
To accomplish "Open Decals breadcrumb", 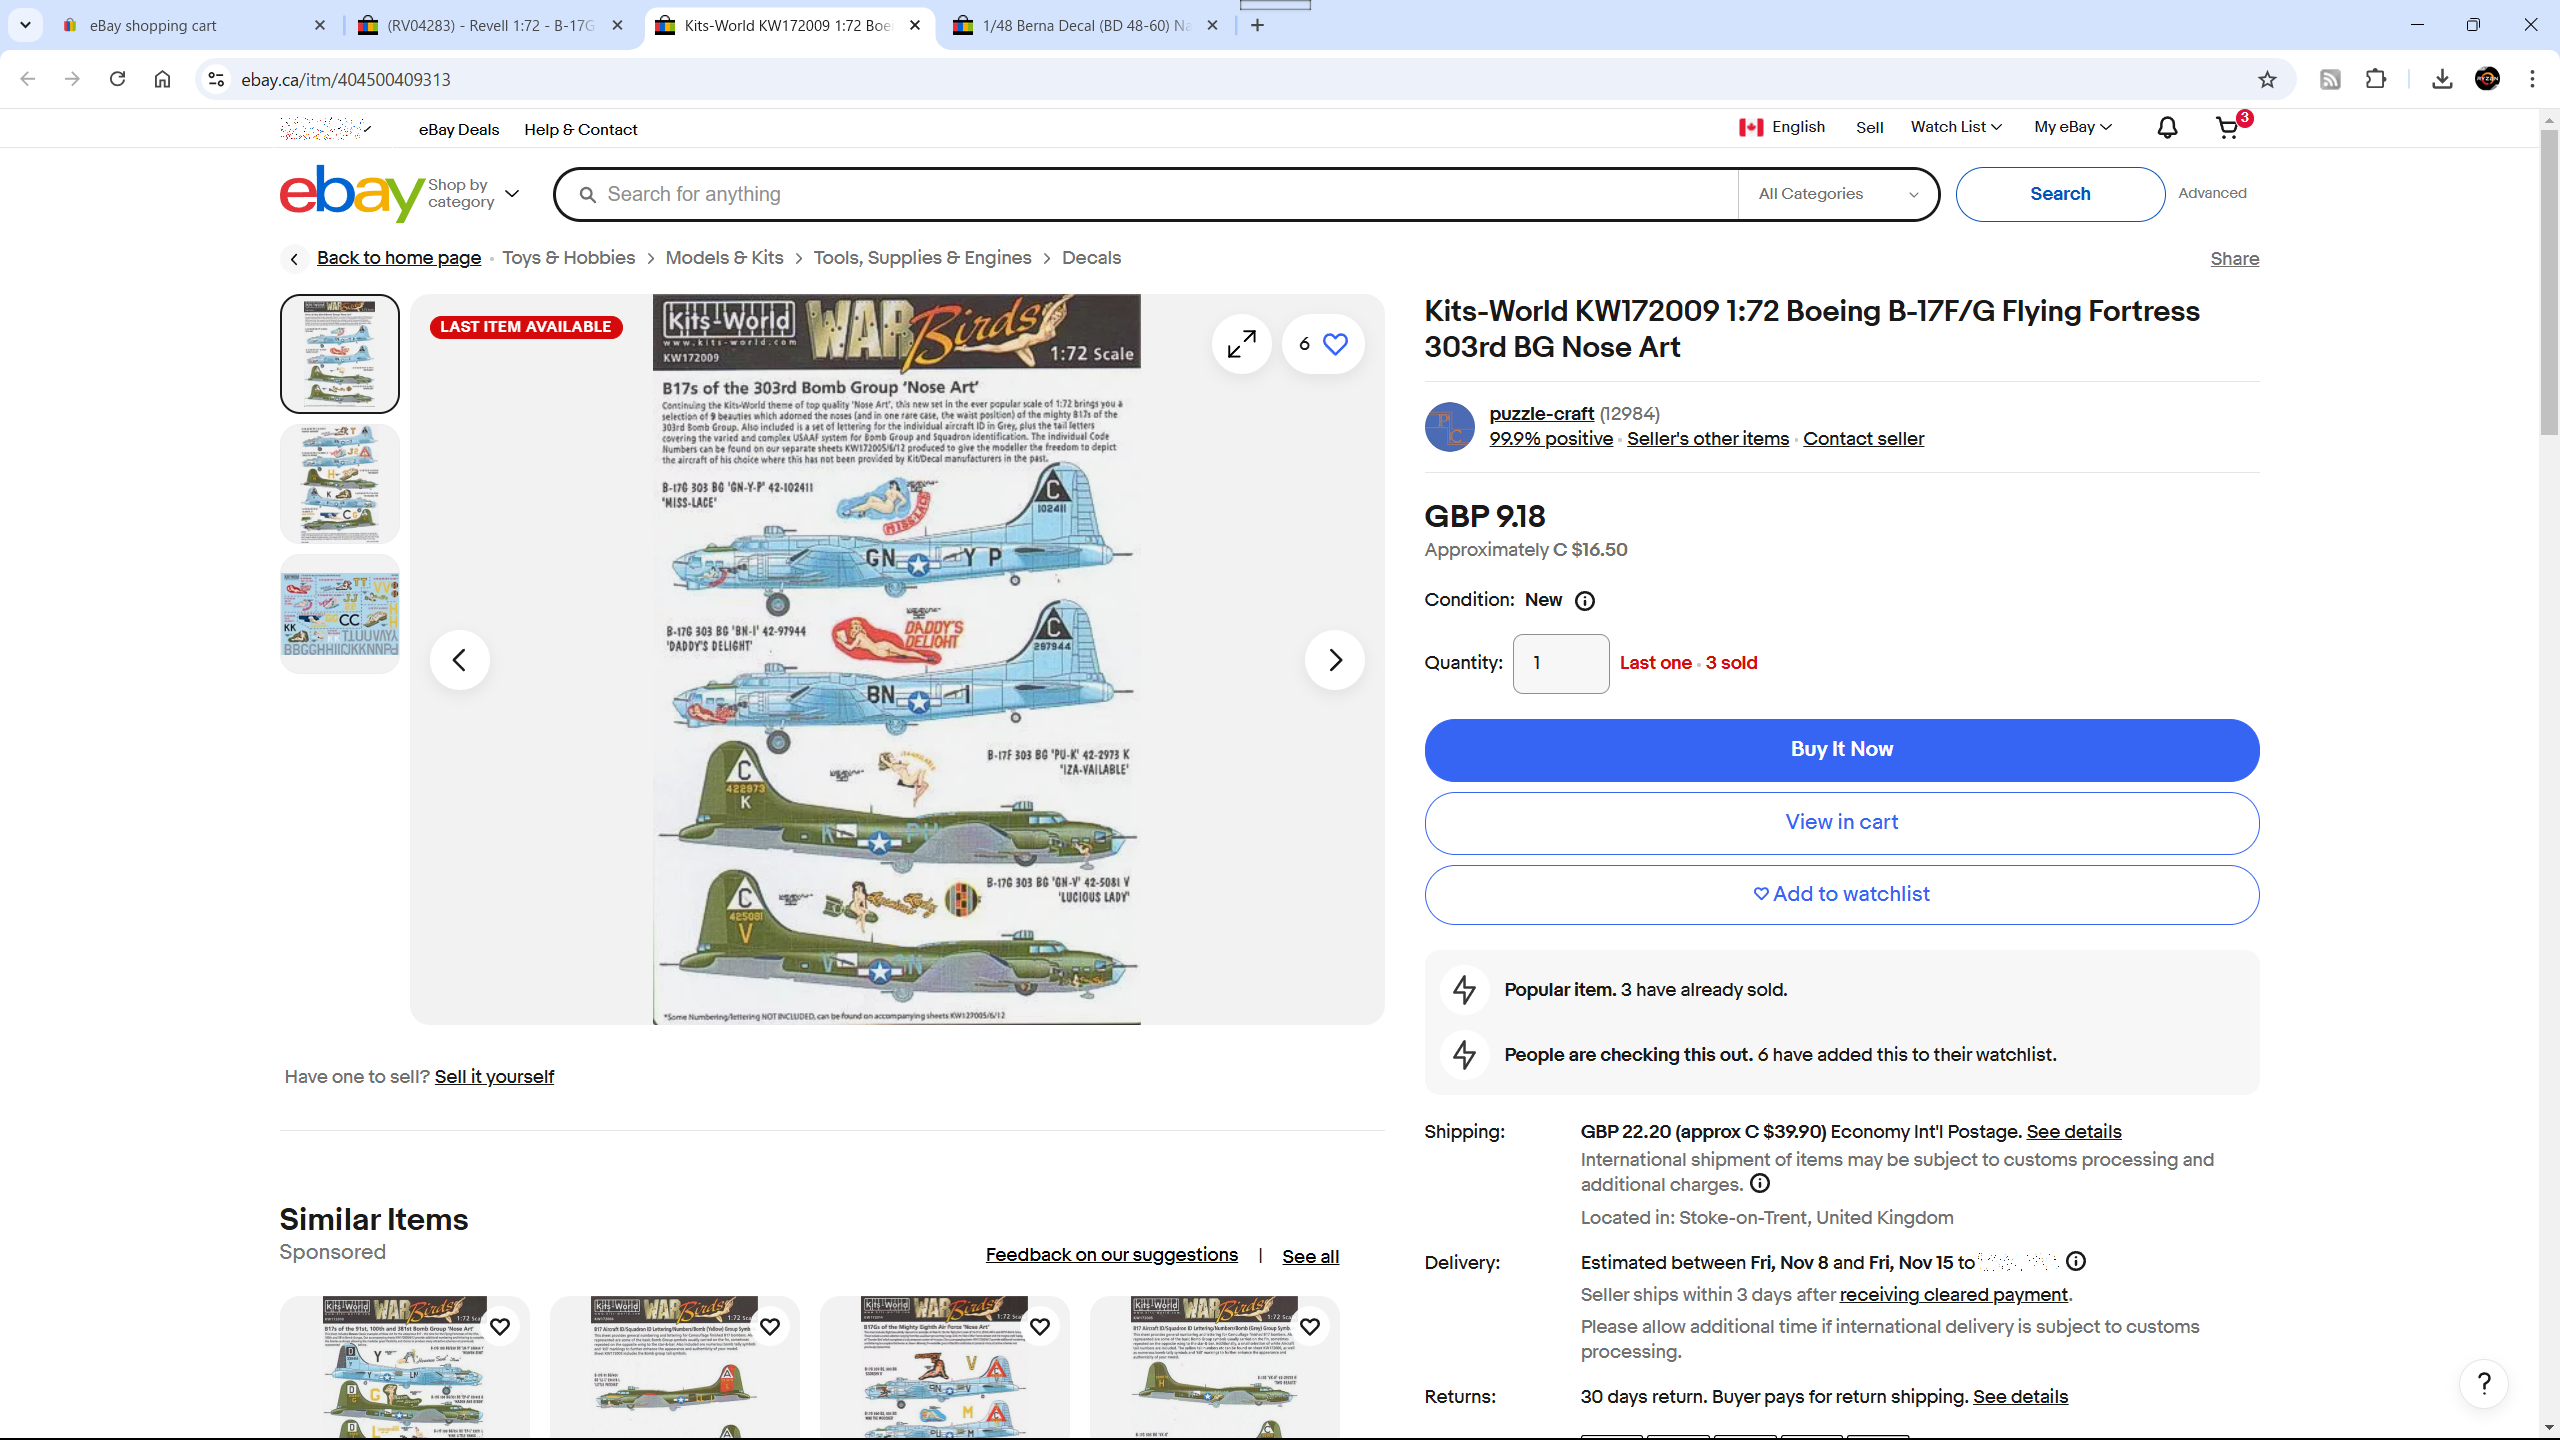I will click(1091, 258).
